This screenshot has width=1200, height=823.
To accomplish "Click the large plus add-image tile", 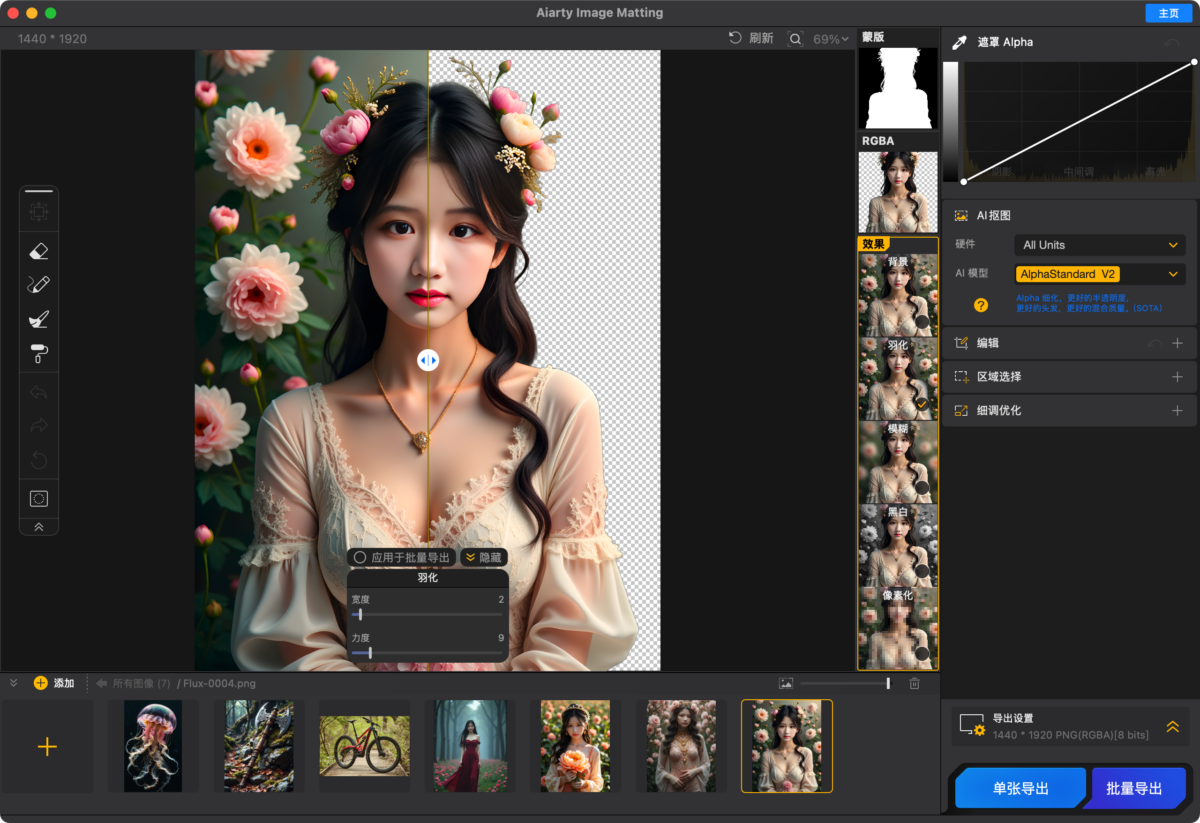I will point(47,746).
